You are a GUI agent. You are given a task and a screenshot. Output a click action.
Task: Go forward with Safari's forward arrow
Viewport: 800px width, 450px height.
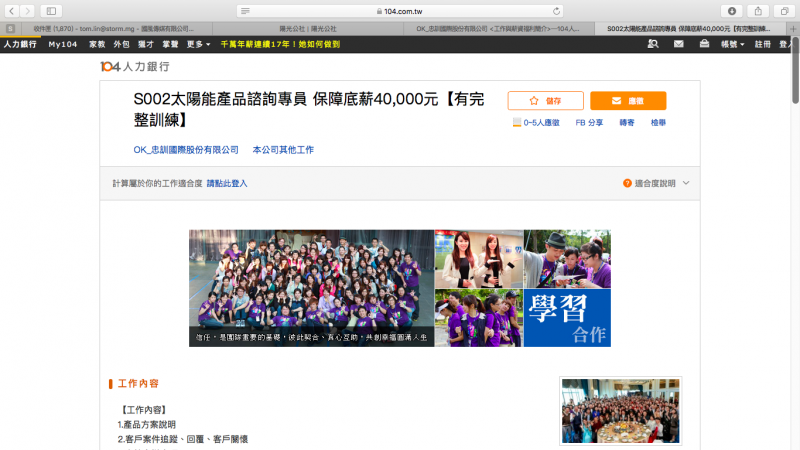pos(28,11)
